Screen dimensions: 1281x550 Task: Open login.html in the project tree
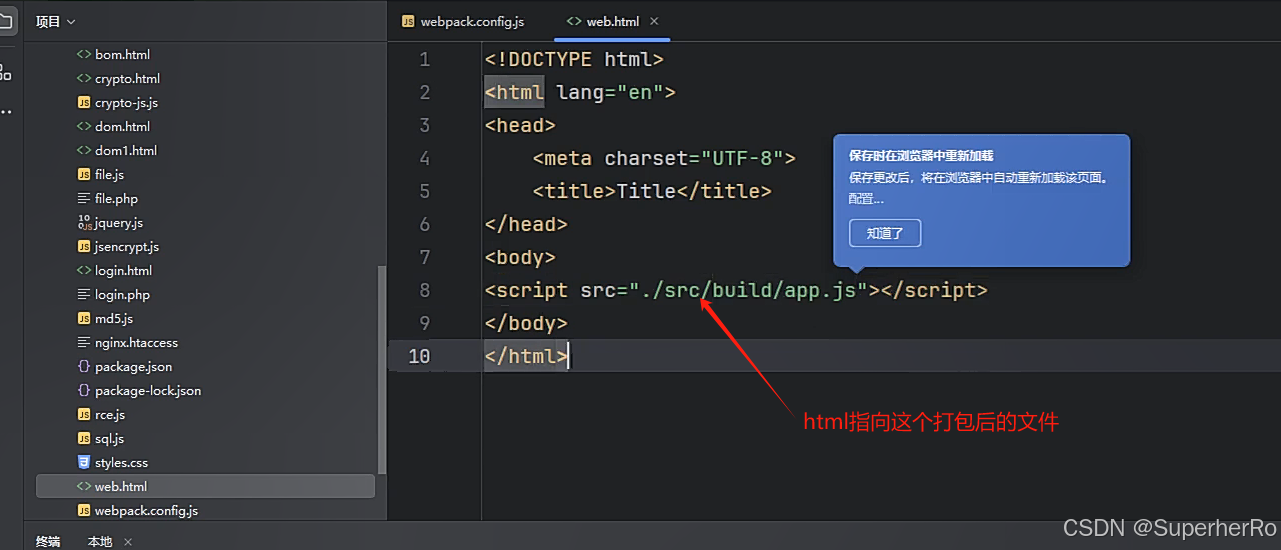[123, 271]
